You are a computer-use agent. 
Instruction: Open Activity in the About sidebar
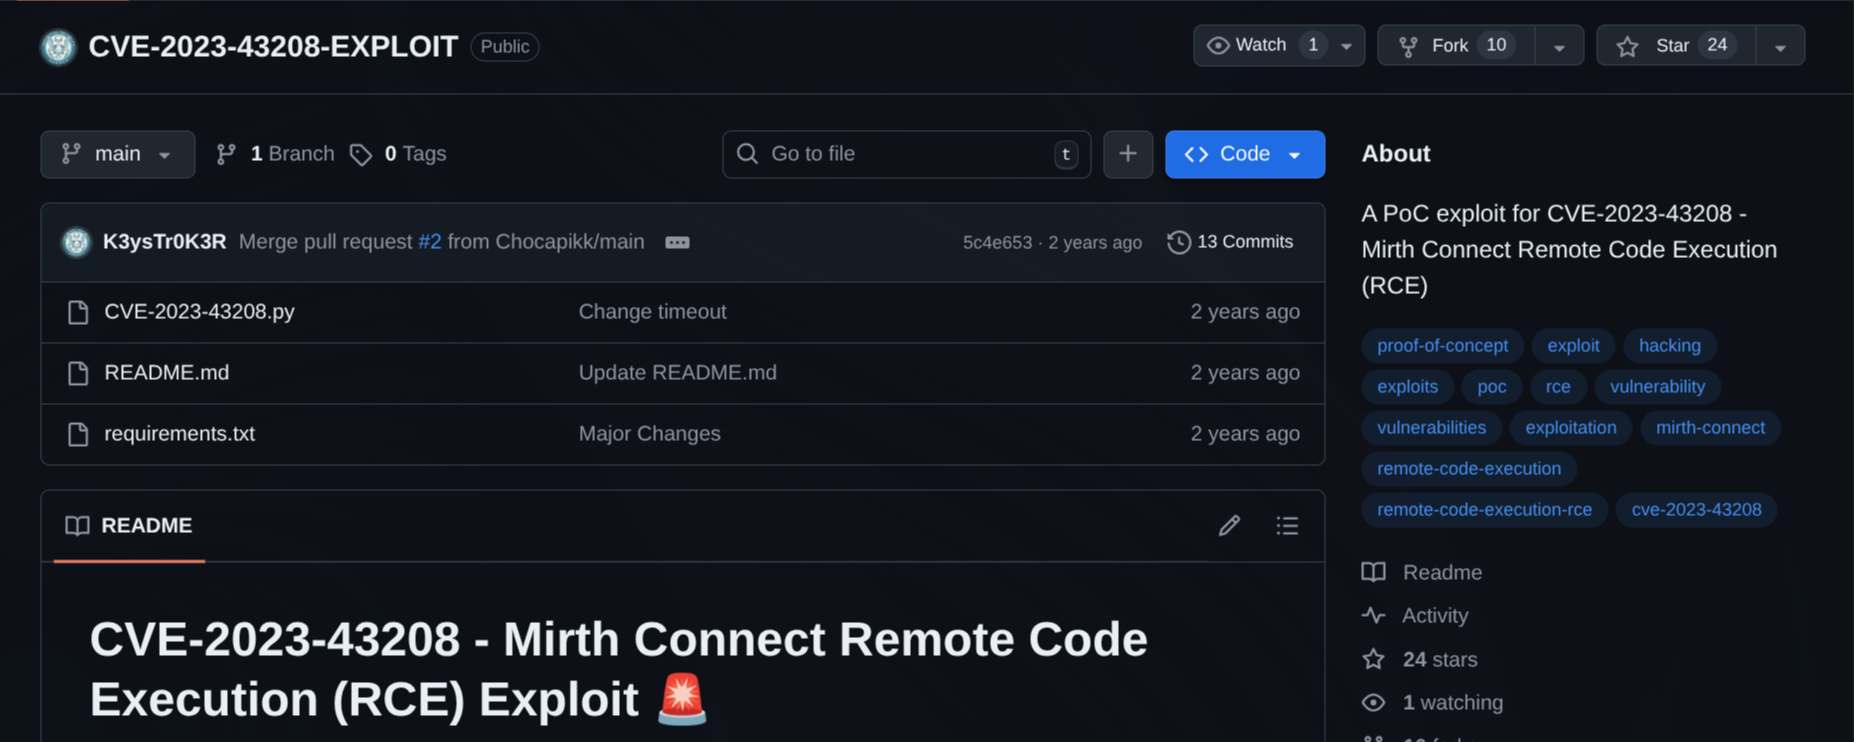(1434, 616)
